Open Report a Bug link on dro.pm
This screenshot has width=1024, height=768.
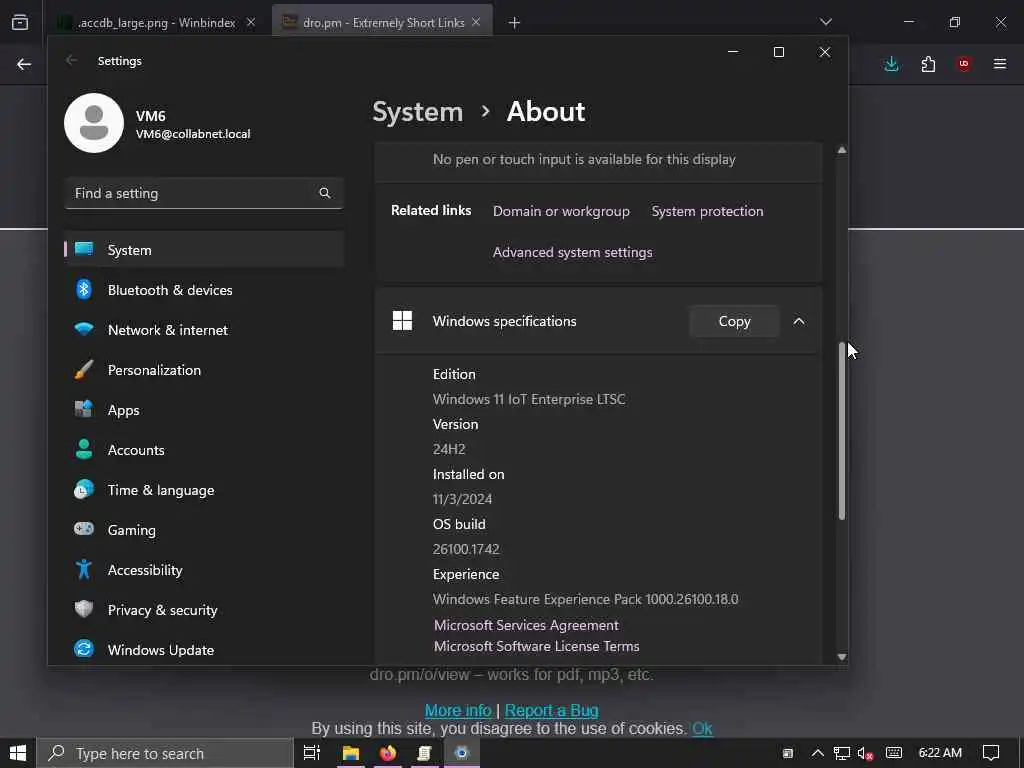coord(552,711)
